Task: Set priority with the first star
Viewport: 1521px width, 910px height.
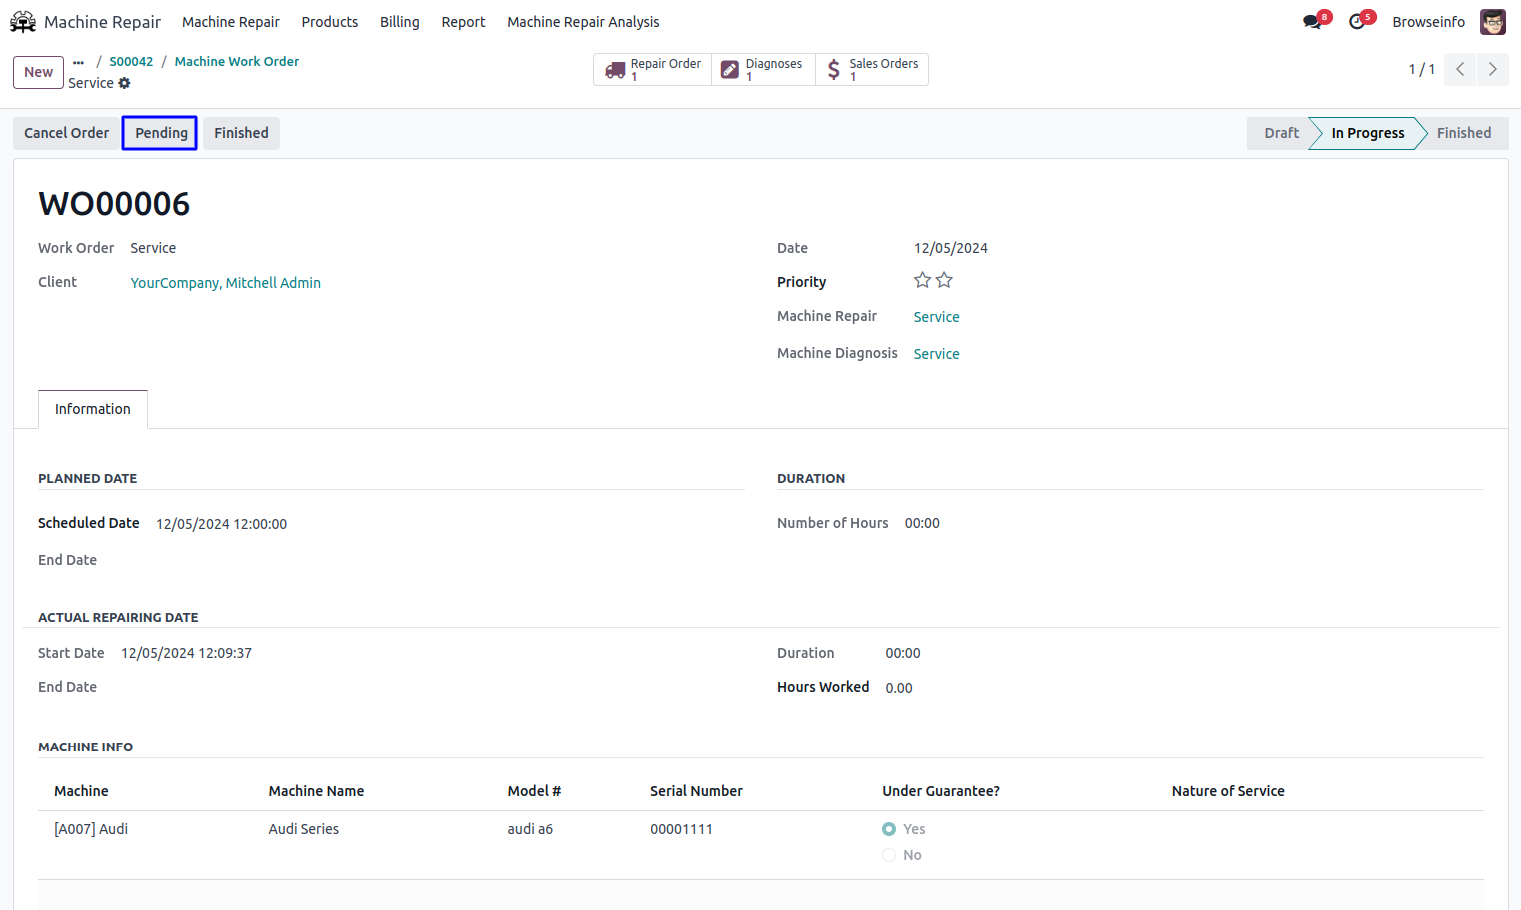Action: [922, 281]
